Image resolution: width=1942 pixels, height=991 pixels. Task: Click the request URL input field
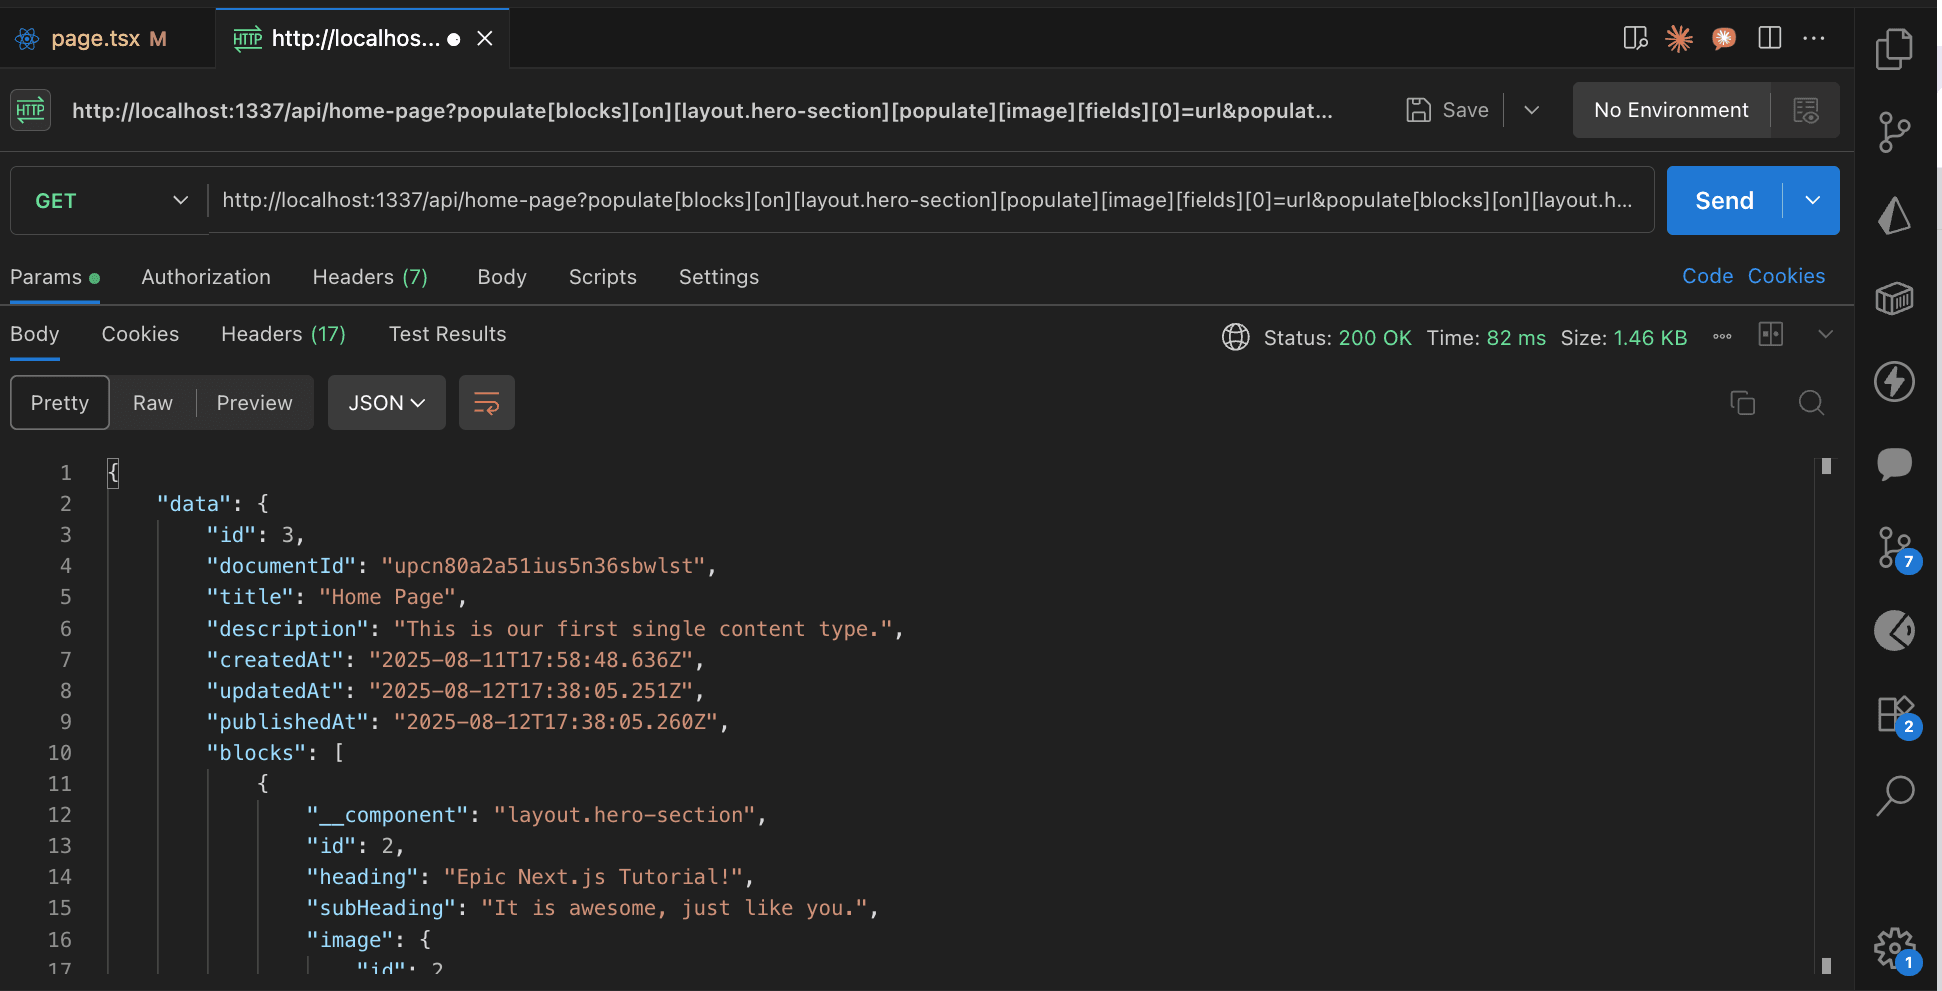(930, 200)
